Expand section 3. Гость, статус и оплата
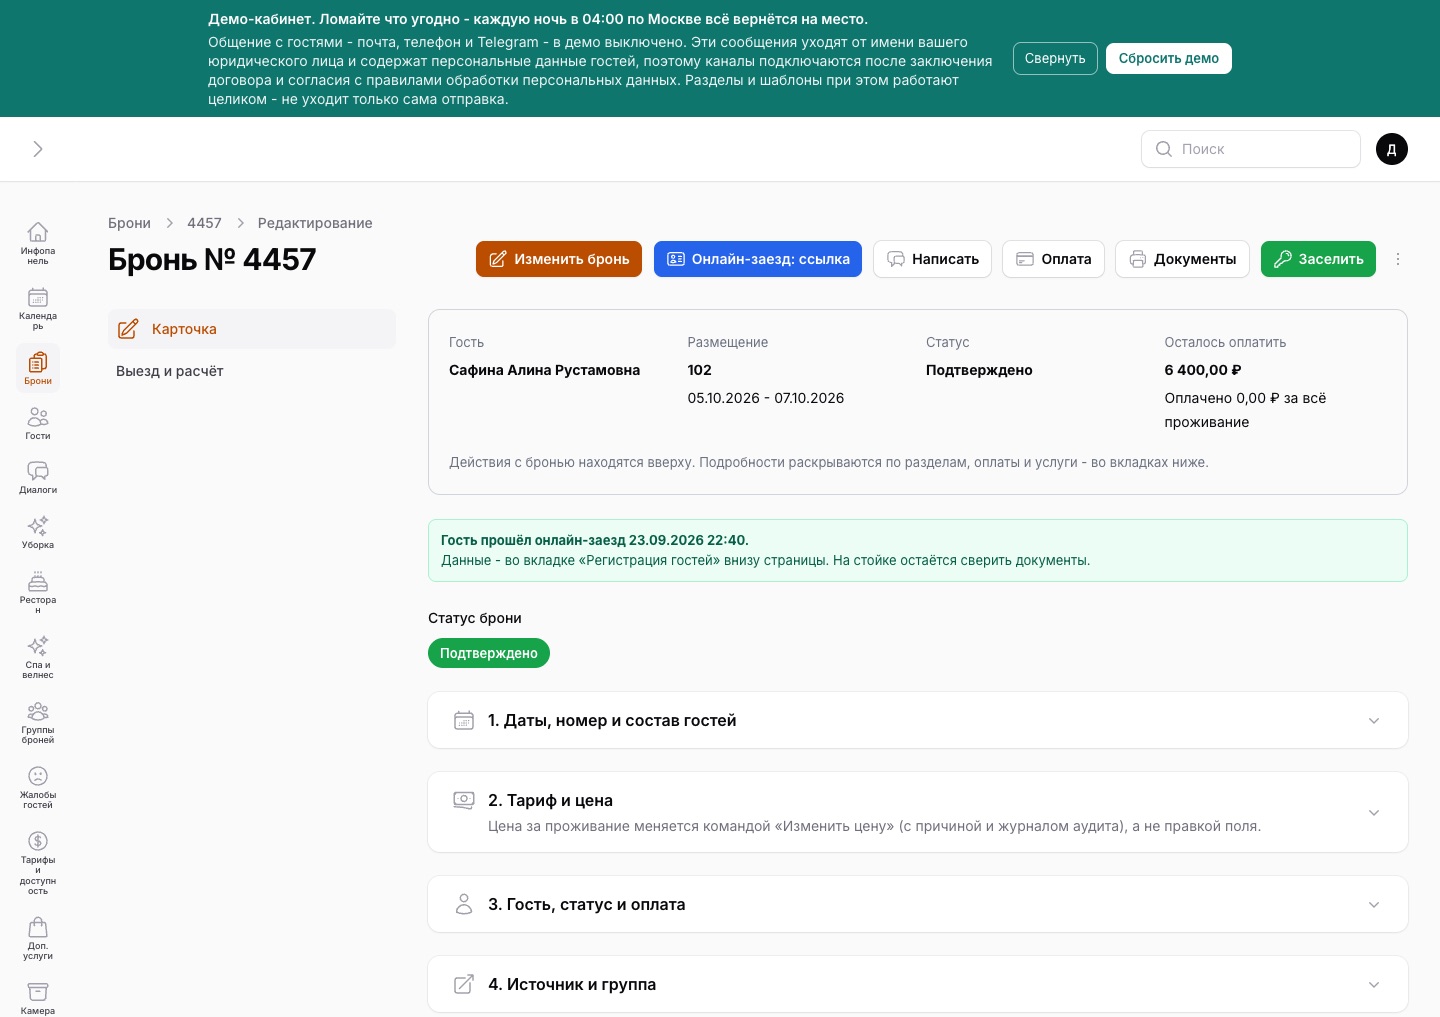The width and height of the screenshot is (1440, 1017). coord(918,904)
